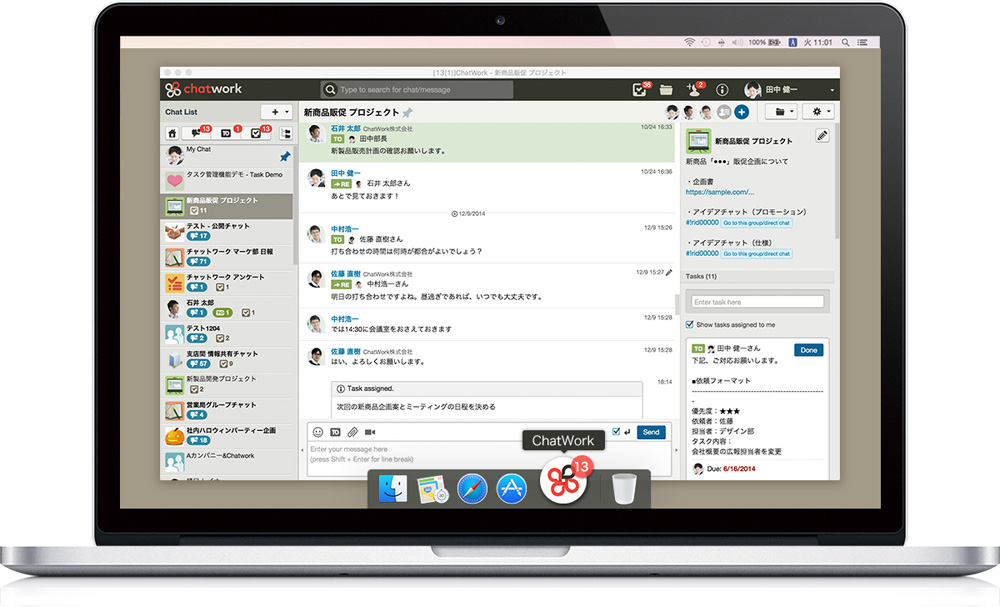Open 石井 太郎 direct chat in list
This screenshot has height=607, width=1000.
[226, 308]
